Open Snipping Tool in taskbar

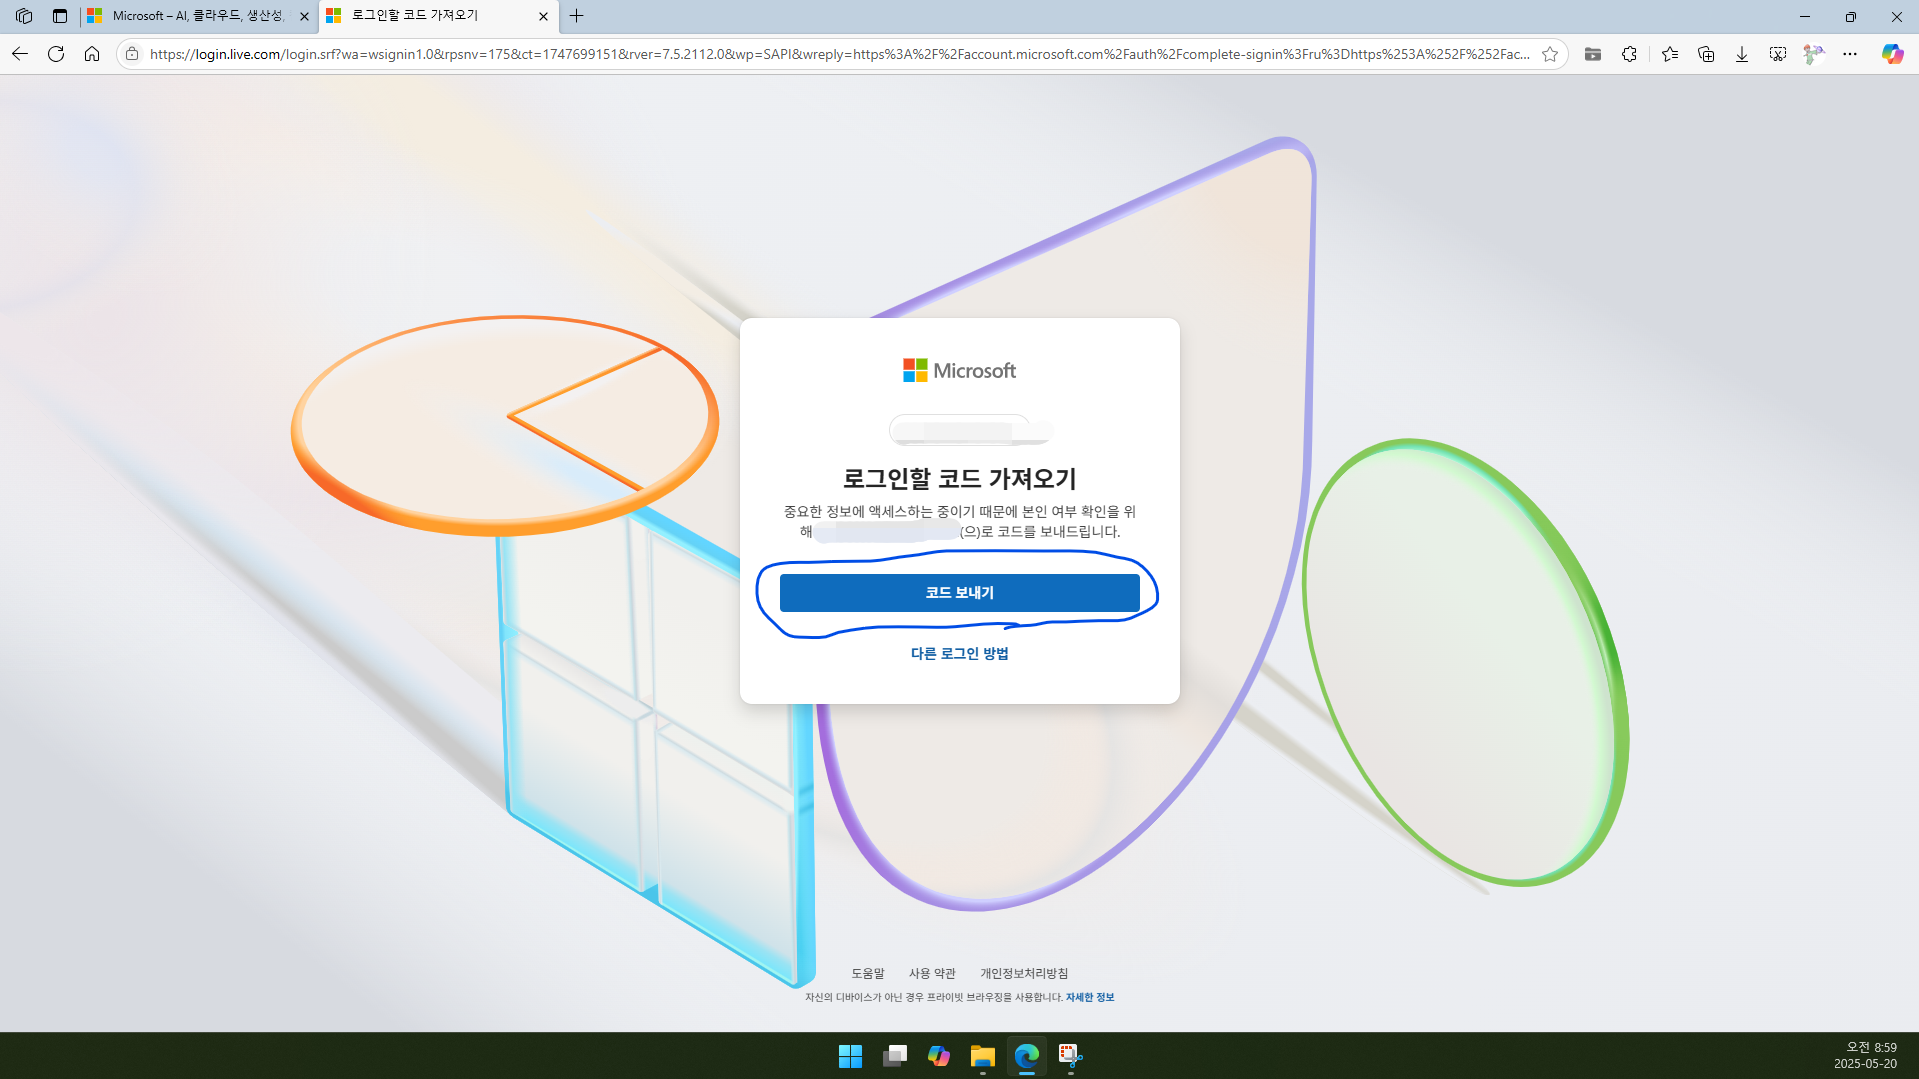1070,1056
